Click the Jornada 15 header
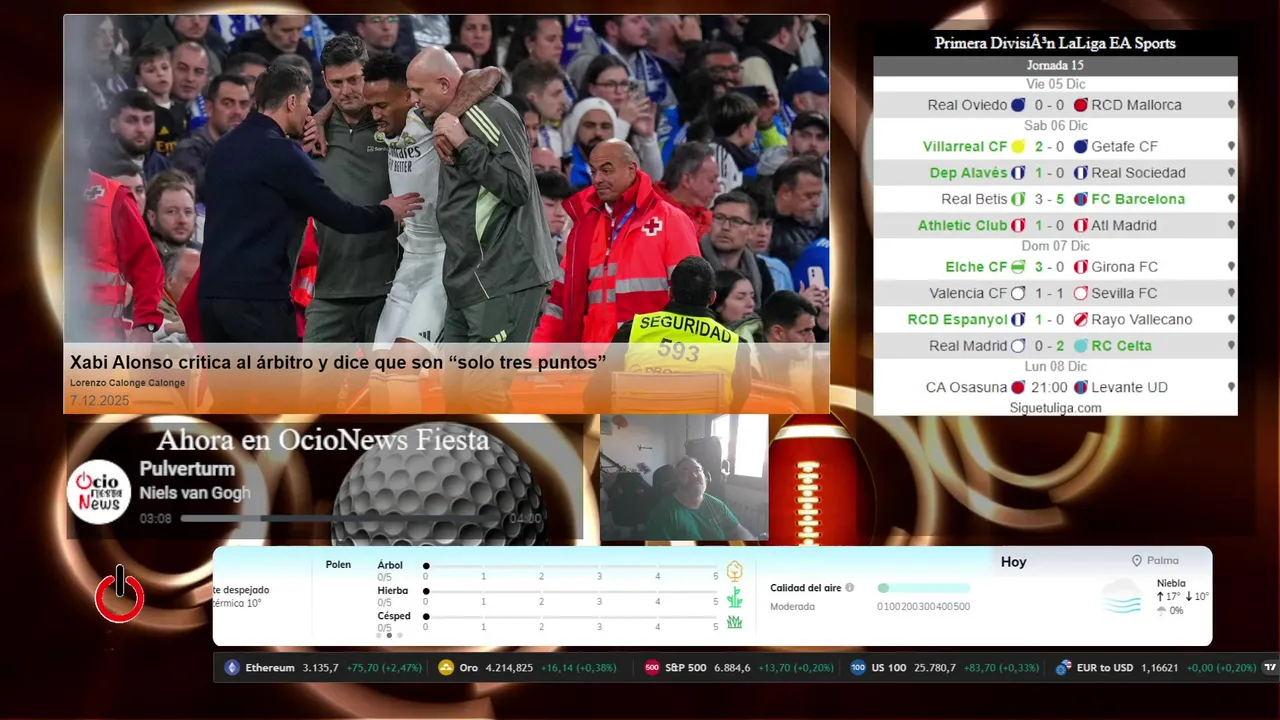The width and height of the screenshot is (1280, 720). [1055, 65]
